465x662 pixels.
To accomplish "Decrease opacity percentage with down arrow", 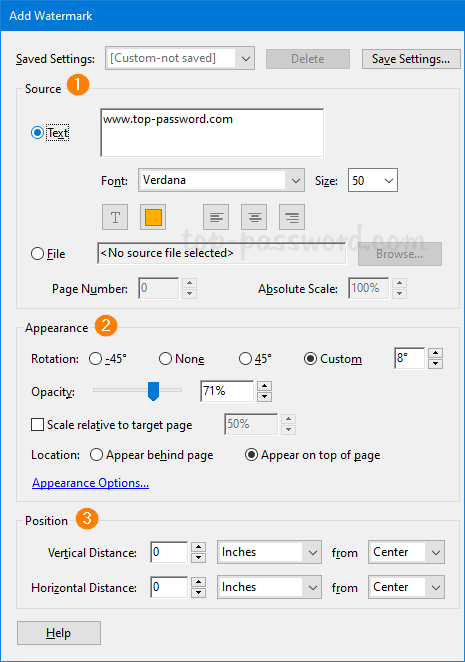I will [264, 396].
